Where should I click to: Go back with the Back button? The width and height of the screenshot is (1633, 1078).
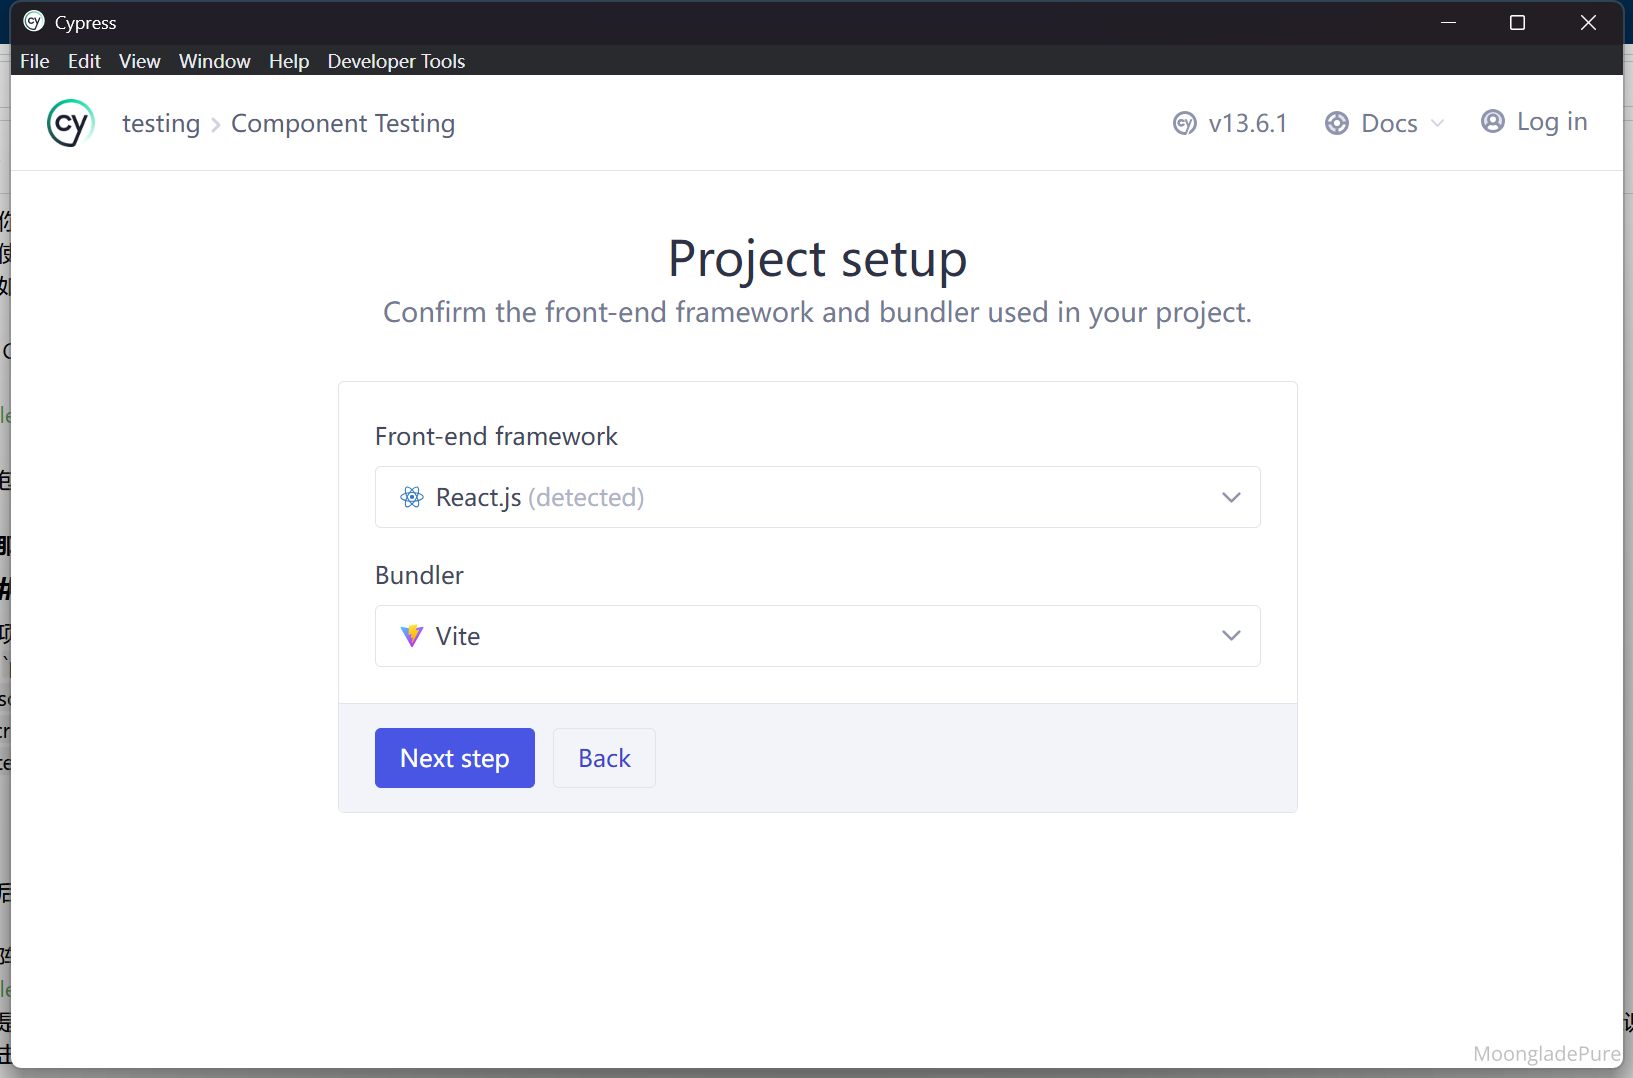tap(604, 758)
